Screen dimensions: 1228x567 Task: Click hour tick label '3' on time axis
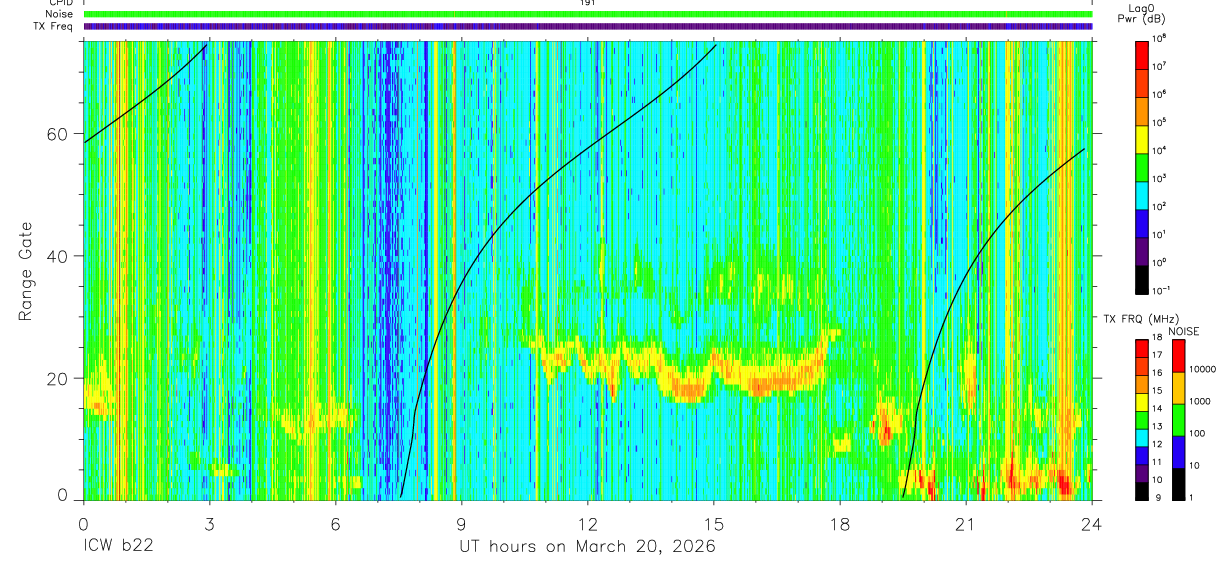click(209, 525)
